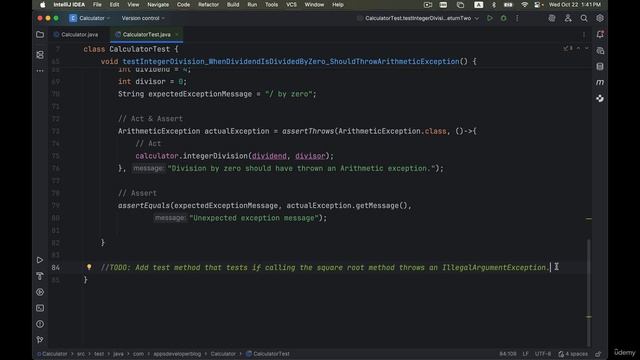Image resolution: width=640 pixels, height=360 pixels.
Task: Click the integerDivision method call
Action: [x=215, y=156]
